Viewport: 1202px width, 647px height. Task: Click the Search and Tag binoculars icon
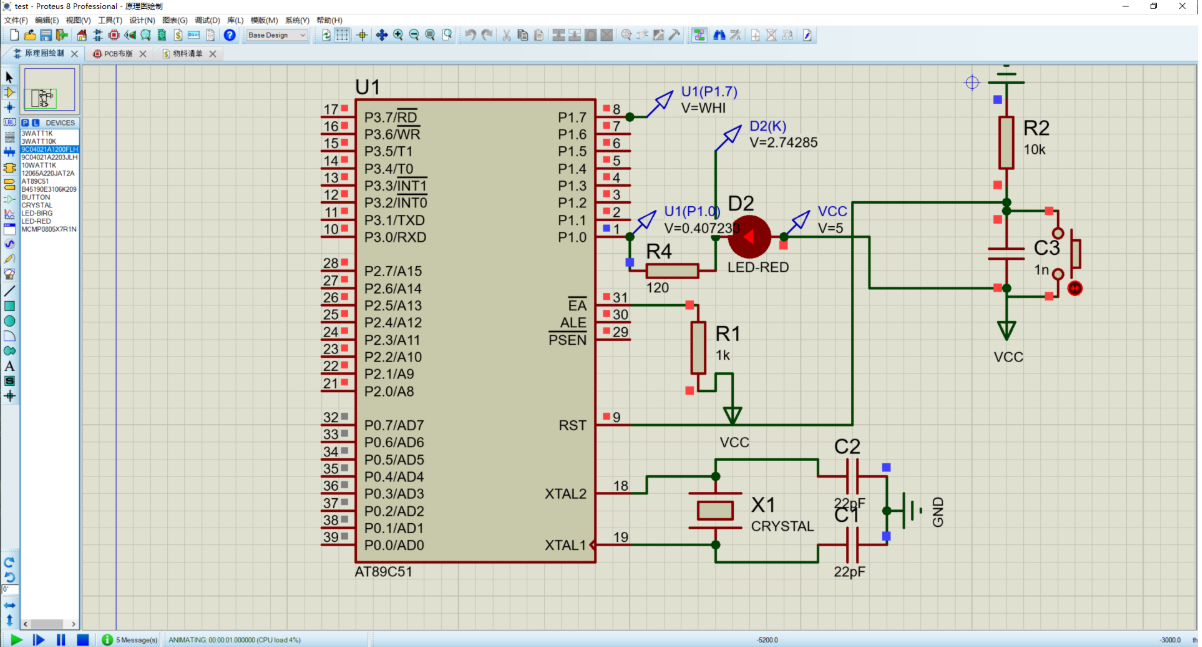click(718, 35)
